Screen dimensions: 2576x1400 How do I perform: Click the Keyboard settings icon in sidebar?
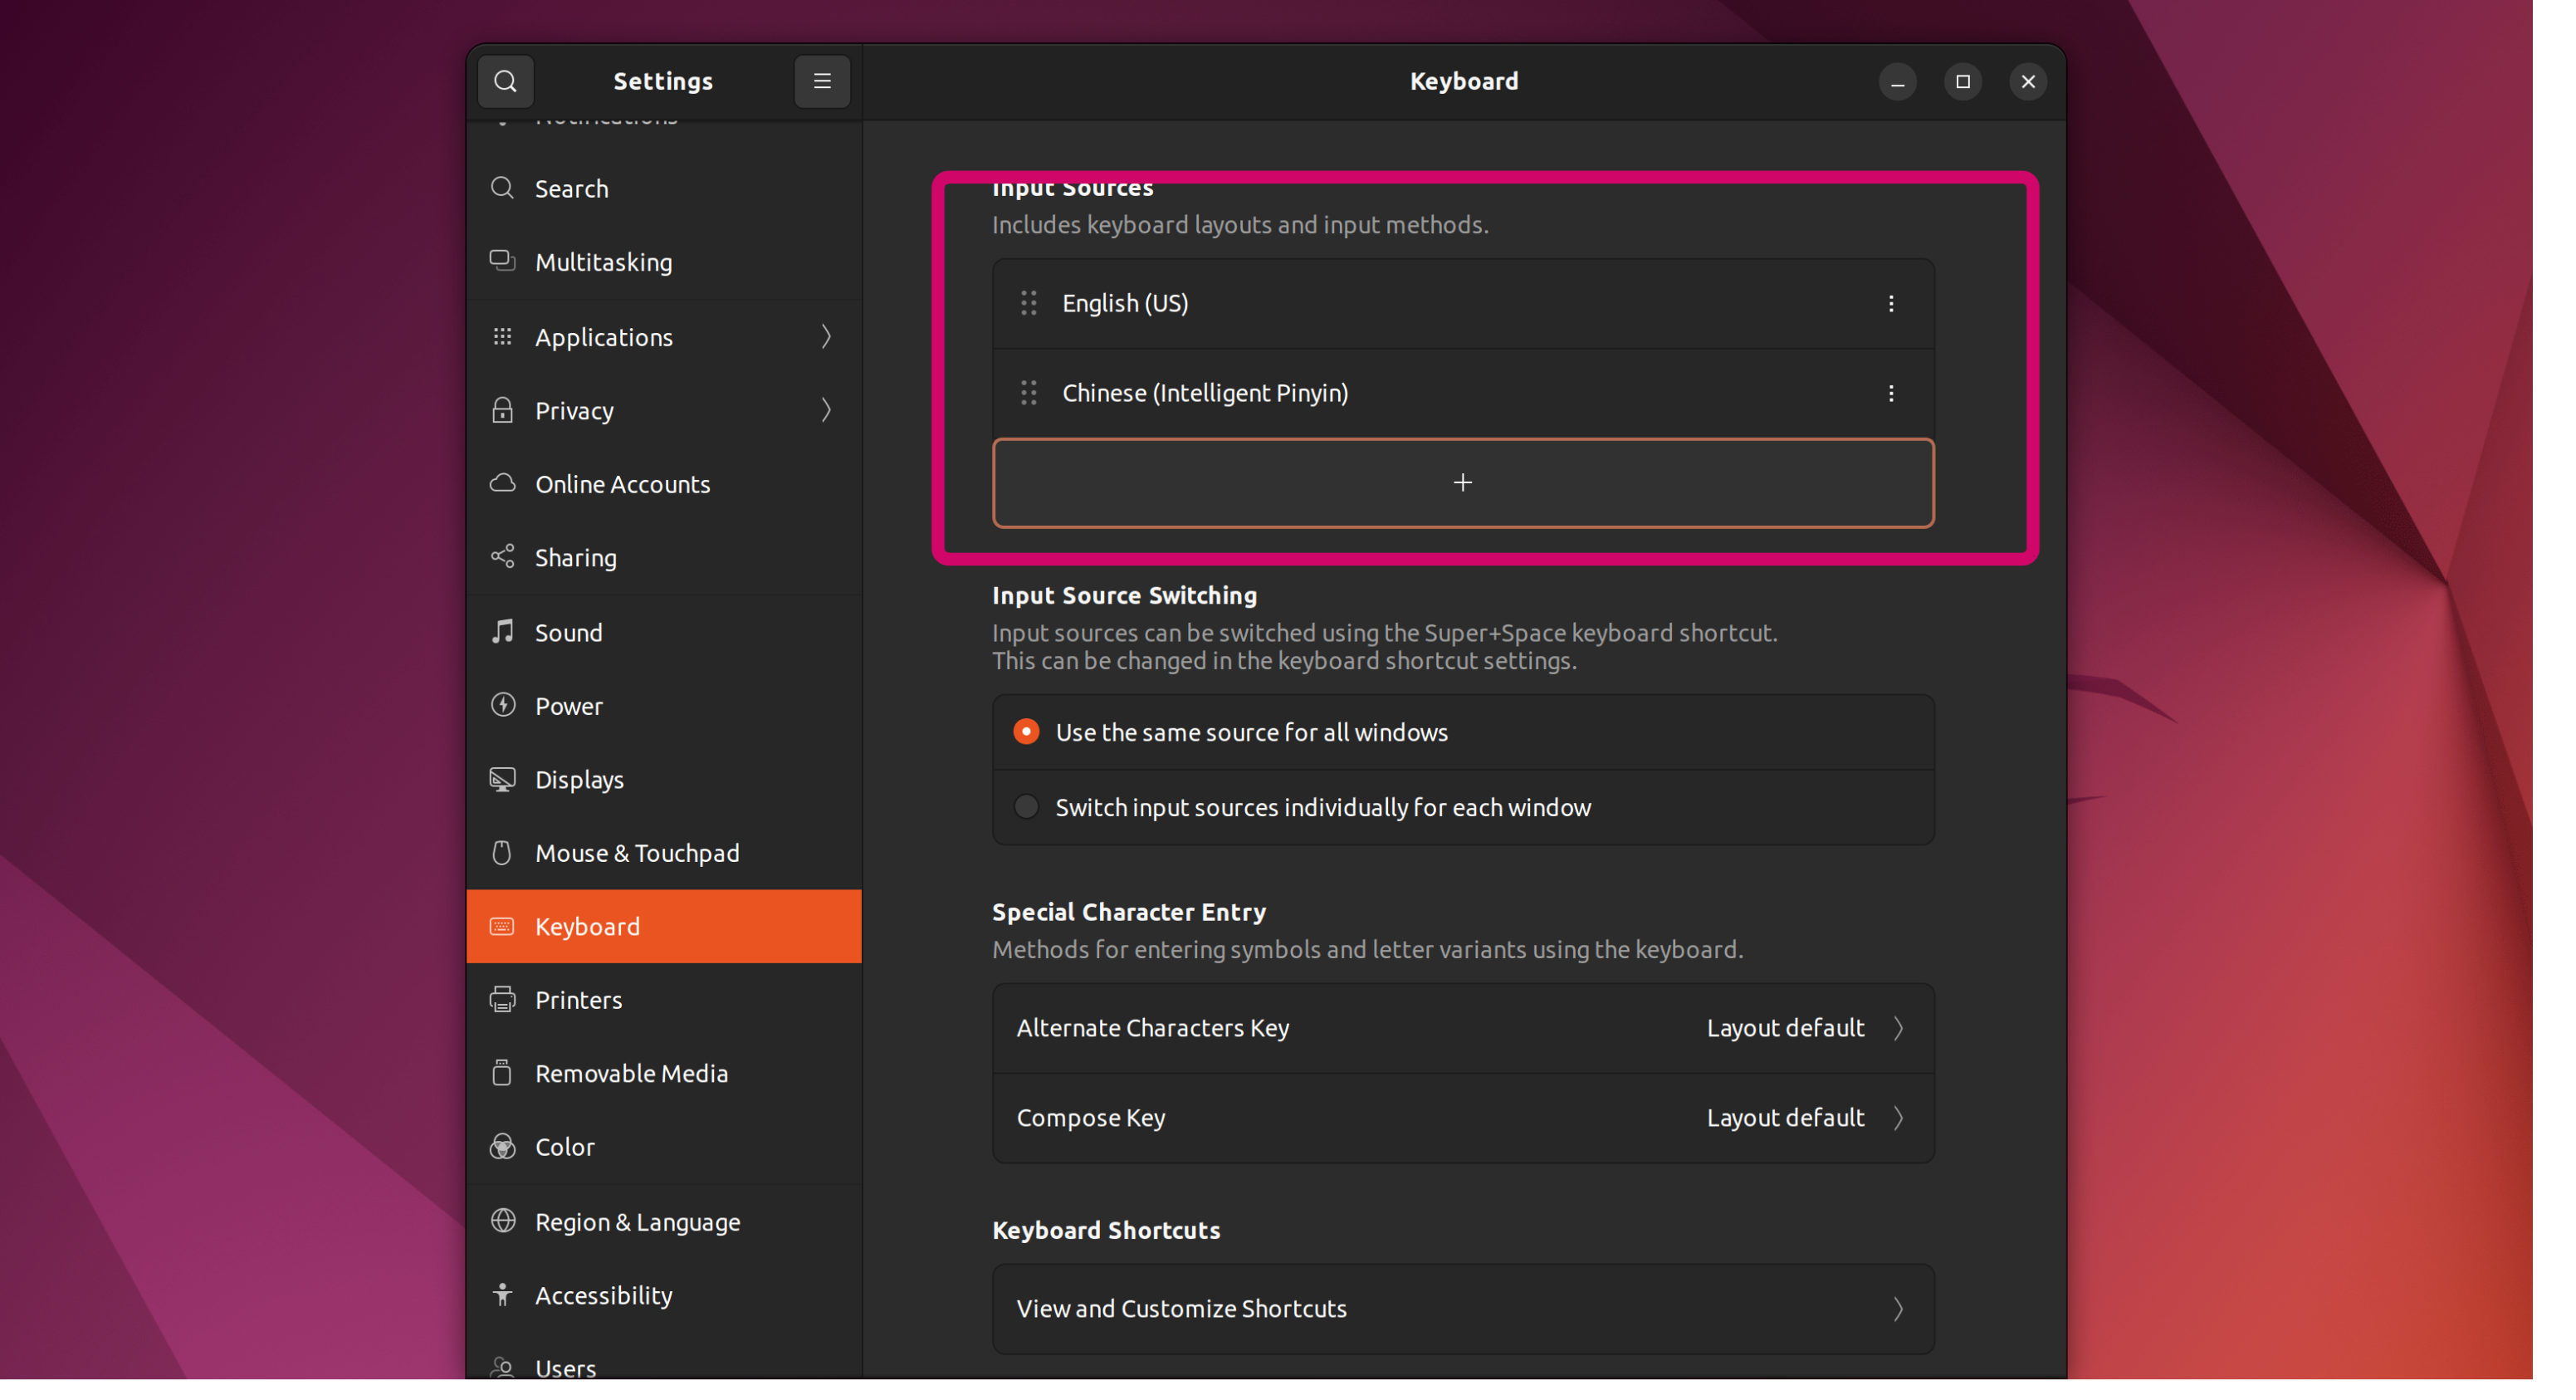pyautogui.click(x=500, y=926)
